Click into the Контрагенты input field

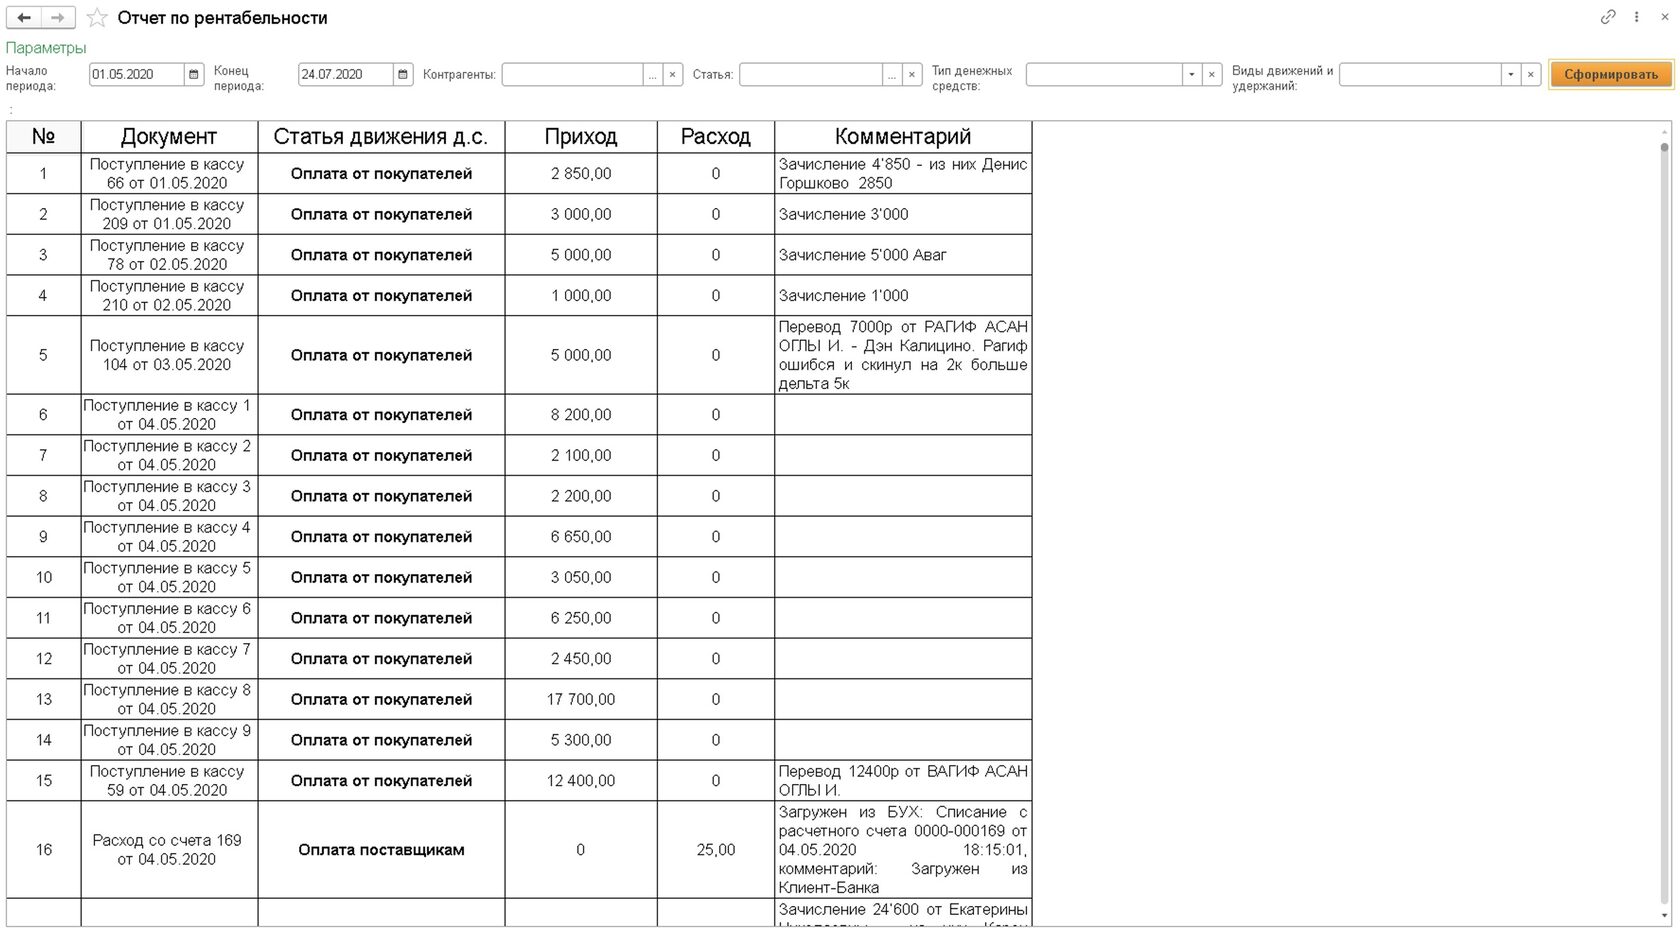(x=573, y=74)
